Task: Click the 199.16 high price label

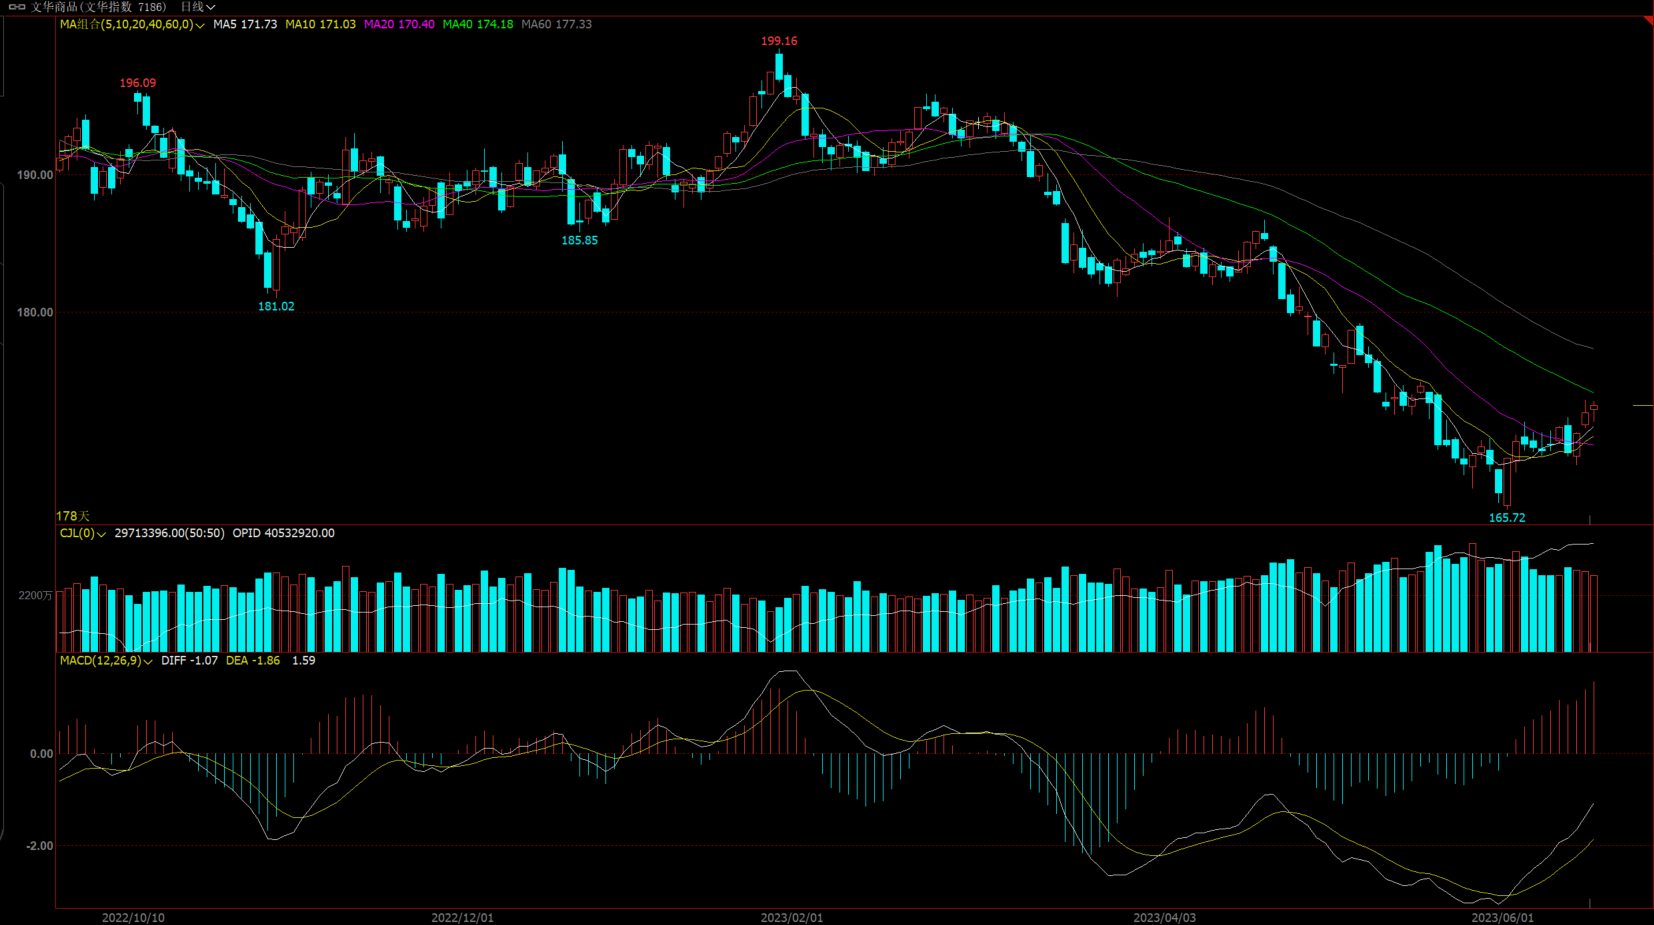Action: click(x=779, y=41)
